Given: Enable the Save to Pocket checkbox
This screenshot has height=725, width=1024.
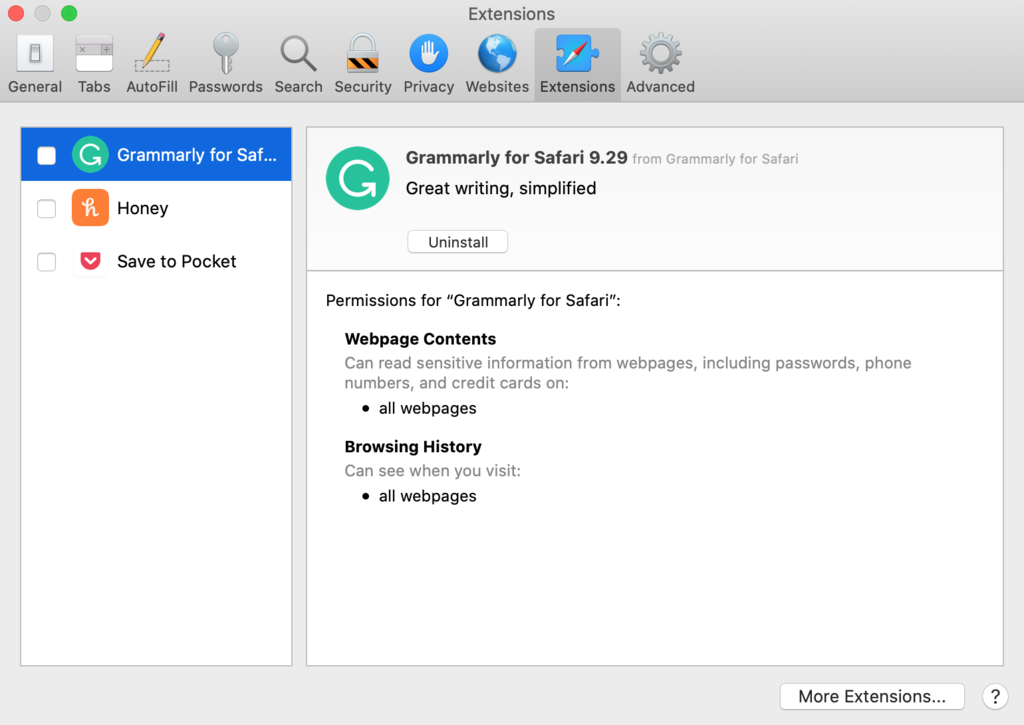Looking at the screenshot, I should click(x=46, y=261).
